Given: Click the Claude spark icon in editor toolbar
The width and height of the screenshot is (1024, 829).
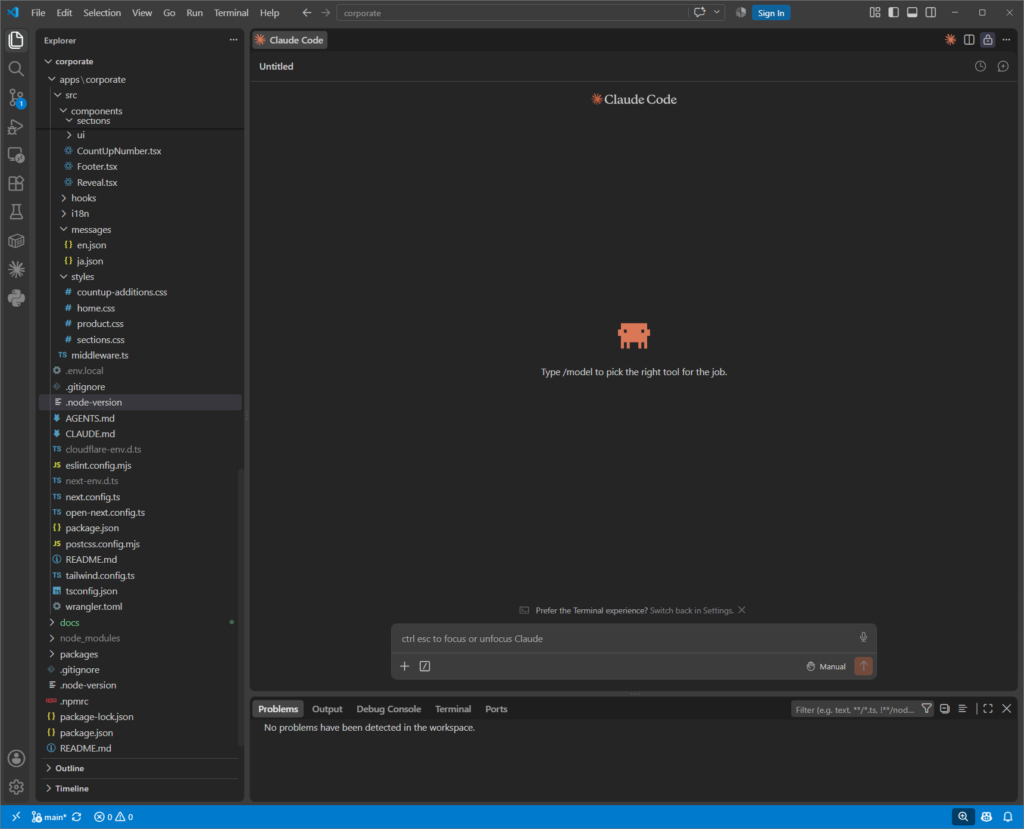Looking at the screenshot, I should (950, 40).
